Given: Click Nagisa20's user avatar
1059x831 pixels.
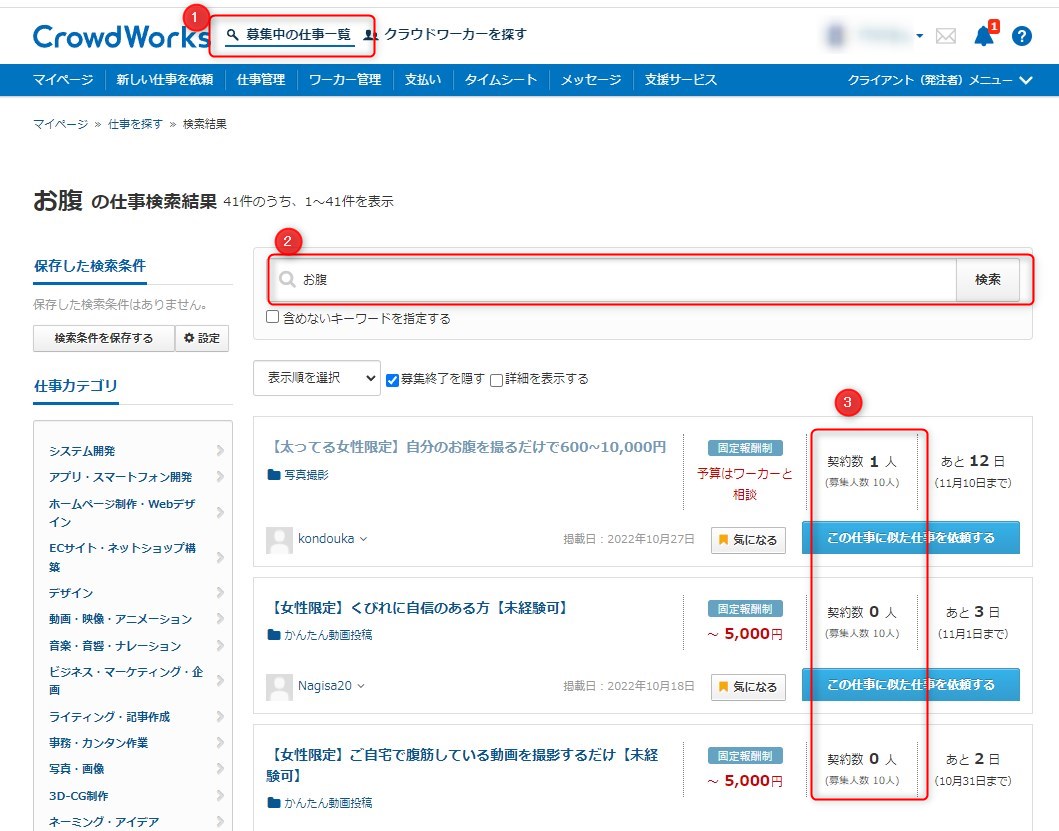Looking at the screenshot, I should click(x=279, y=687).
